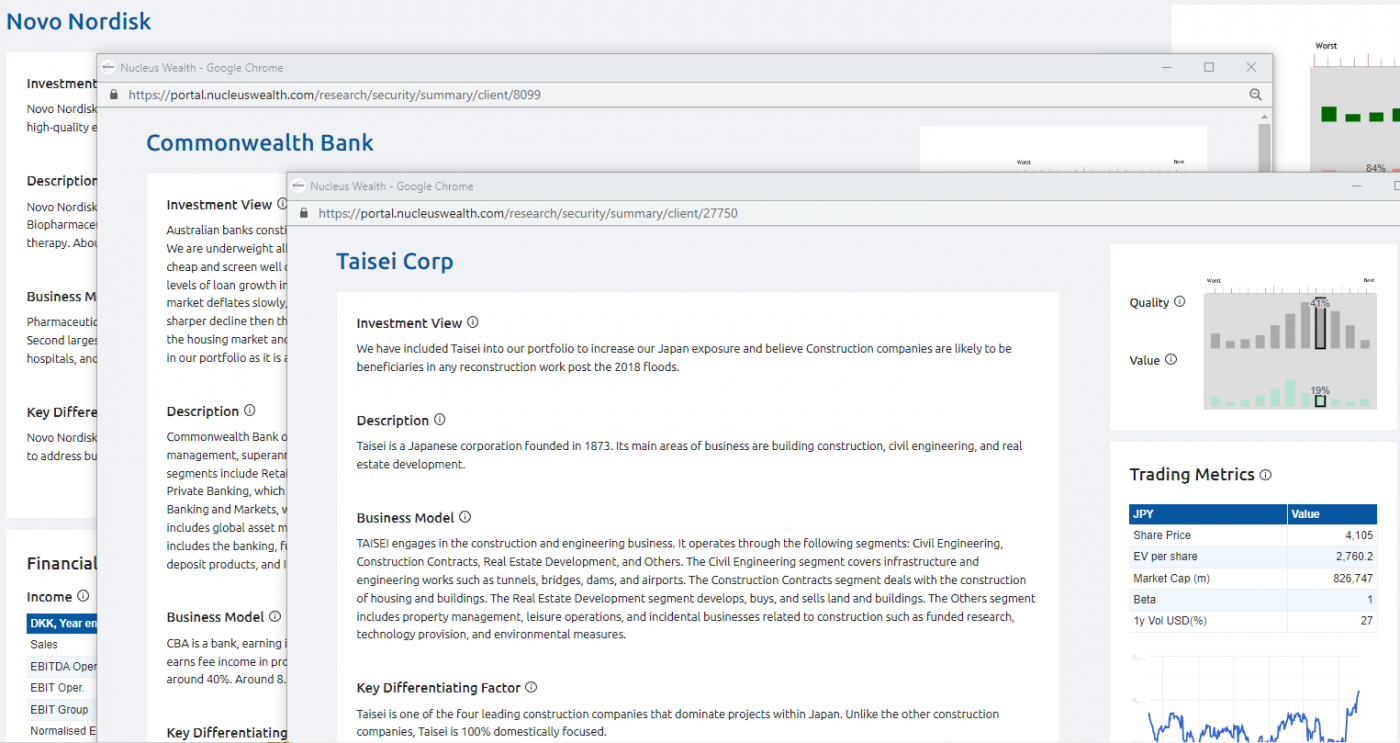The height and width of the screenshot is (743, 1400).
Task: Click the info icon beside Commonwealth Bank Investment View
Action: (x=282, y=204)
